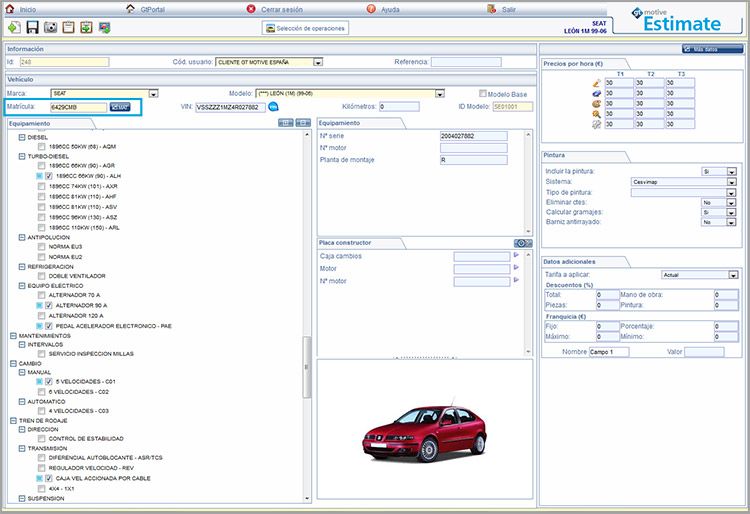Click arrow icon beside Placa constructor Nº motor
The width and height of the screenshot is (750, 514).
(x=516, y=280)
